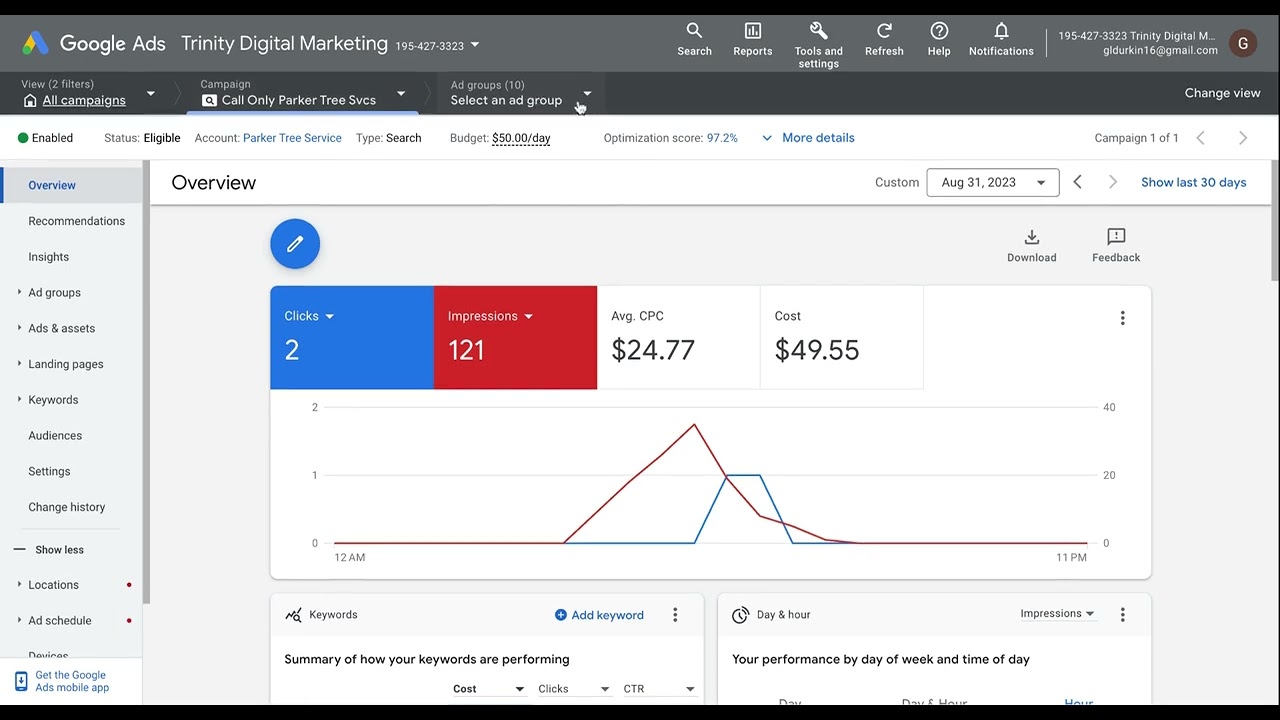The image size is (1280, 720).
Task: Go to next campaign arrow
Action: click(x=1243, y=138)
